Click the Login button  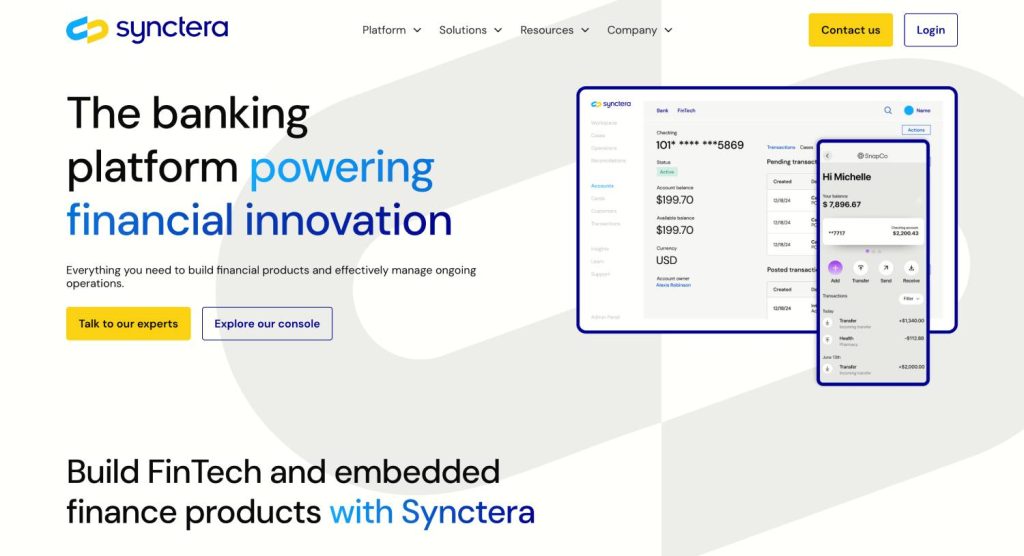coord(931,30)
